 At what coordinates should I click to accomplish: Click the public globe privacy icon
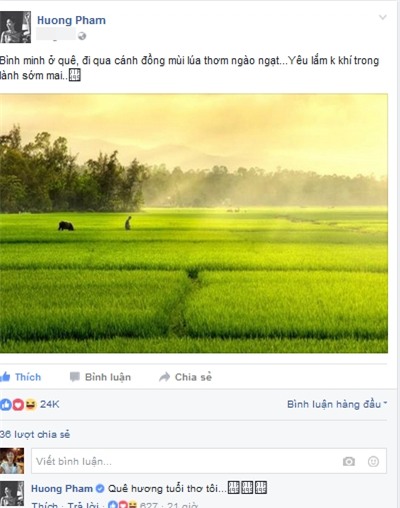tap(82, 36)
